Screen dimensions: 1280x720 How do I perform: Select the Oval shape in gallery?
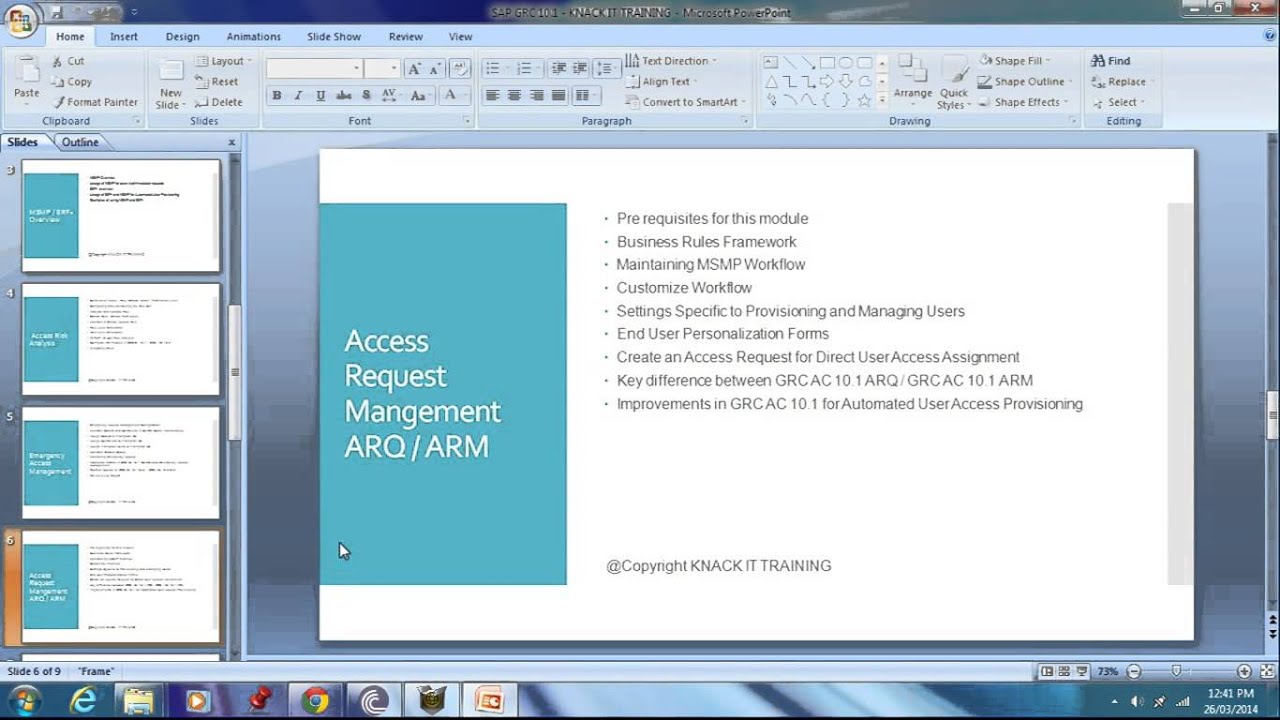click(846, 63)
